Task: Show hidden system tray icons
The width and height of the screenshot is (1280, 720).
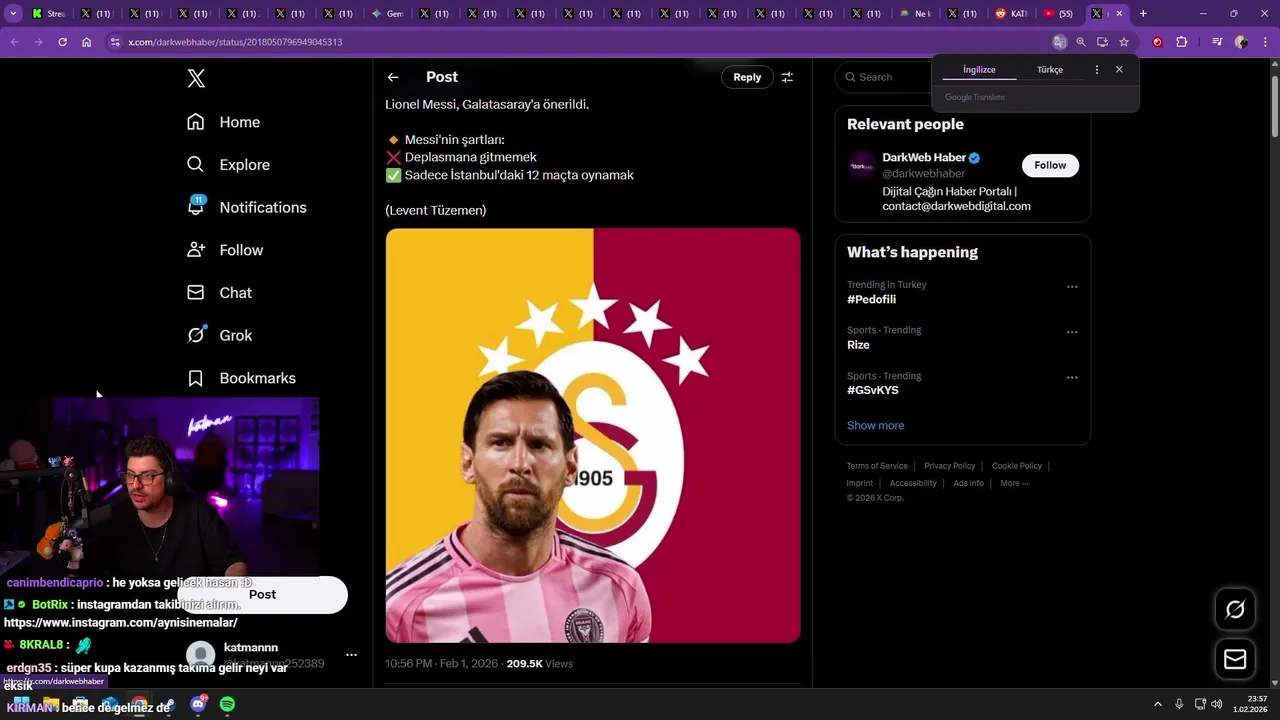Action: coord(1158,704)
